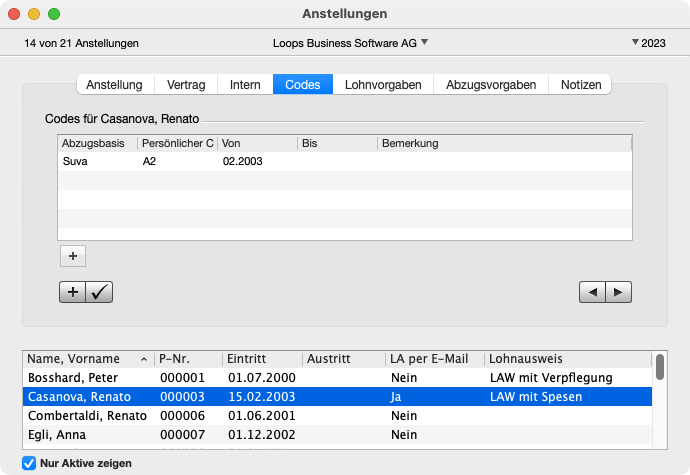
Task: Open the Loops Business Software AG dropdown
Action: pos(350,43)
